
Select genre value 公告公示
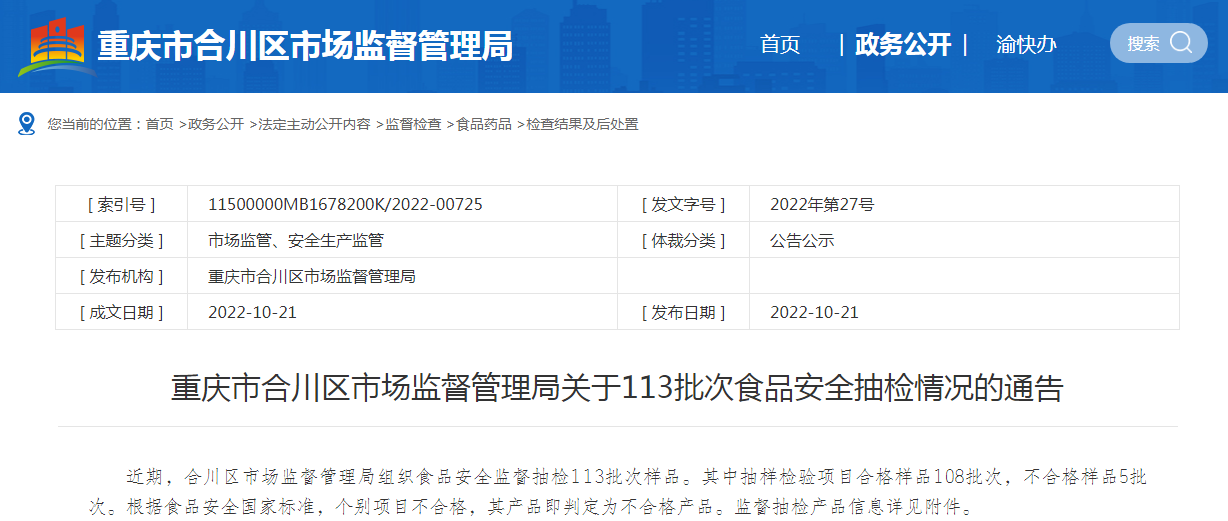pyautogui.click(x=802, y=240)
